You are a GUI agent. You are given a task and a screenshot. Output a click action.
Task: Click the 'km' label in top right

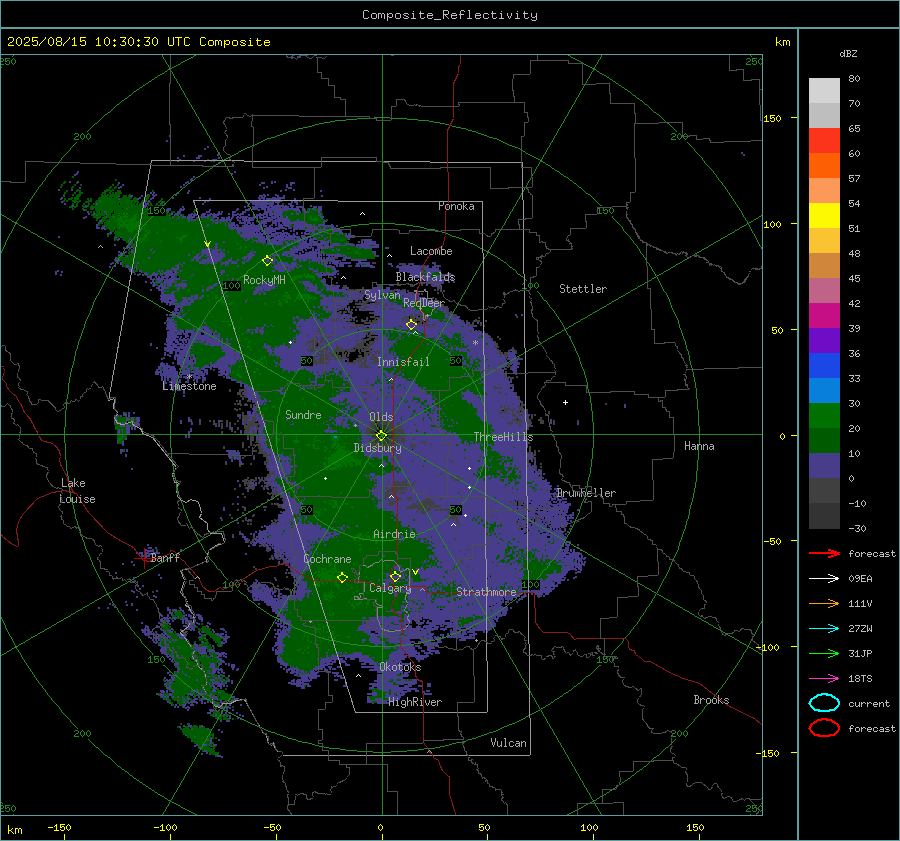[x=782, y=42]
